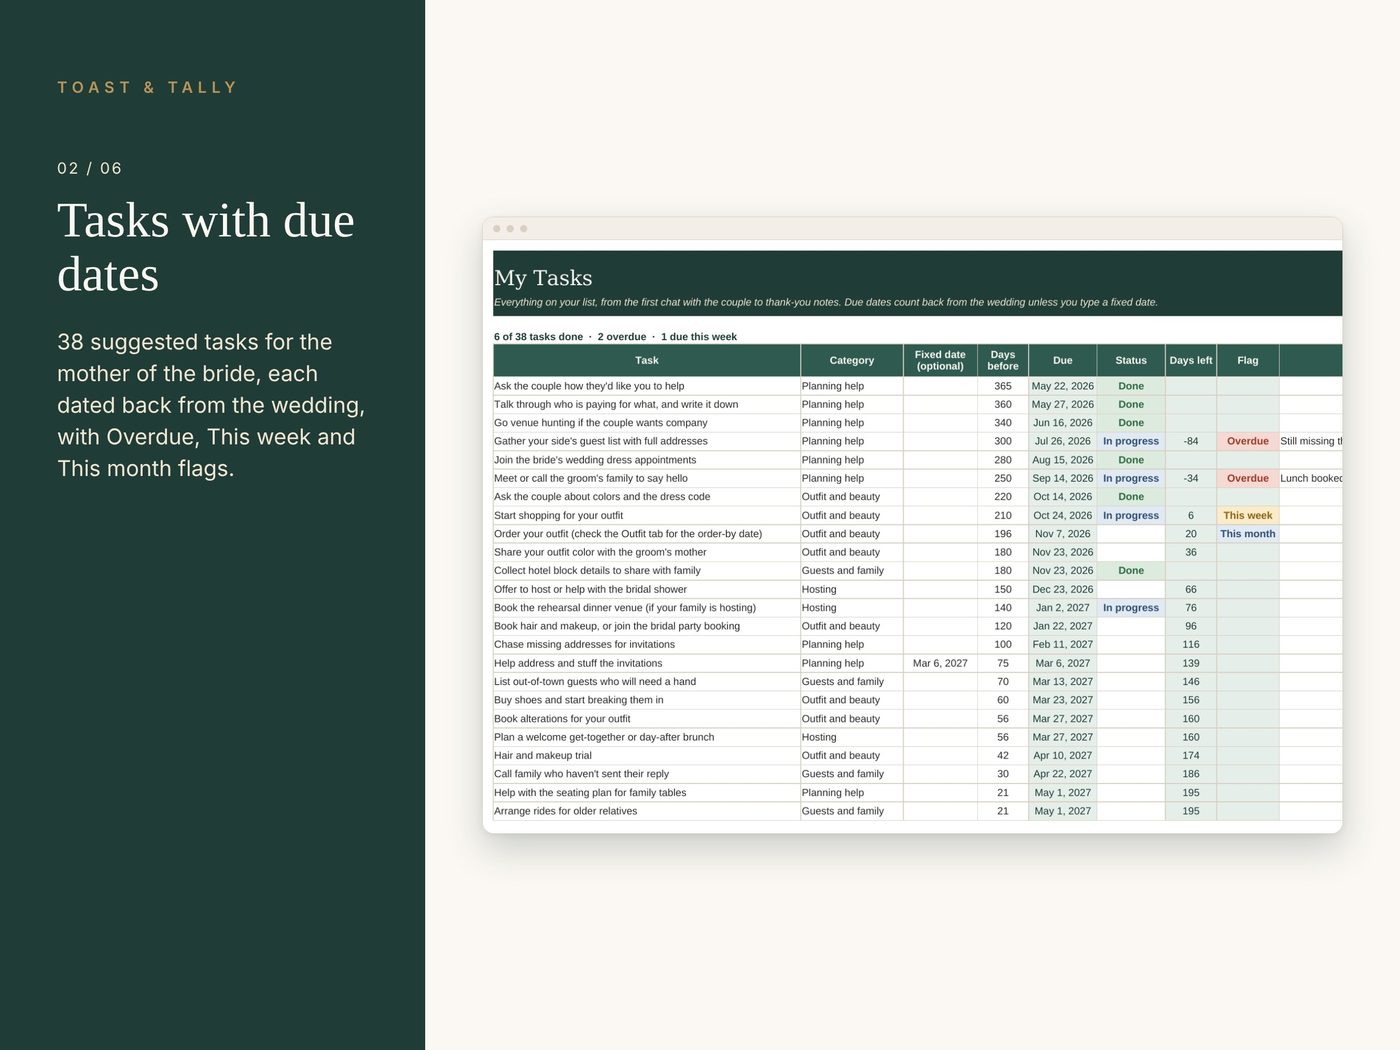Viewport: 1400px width, 1050px height.
Task: Select 'Call family who haven't sent their reply'
Action: tap(647, 774)
